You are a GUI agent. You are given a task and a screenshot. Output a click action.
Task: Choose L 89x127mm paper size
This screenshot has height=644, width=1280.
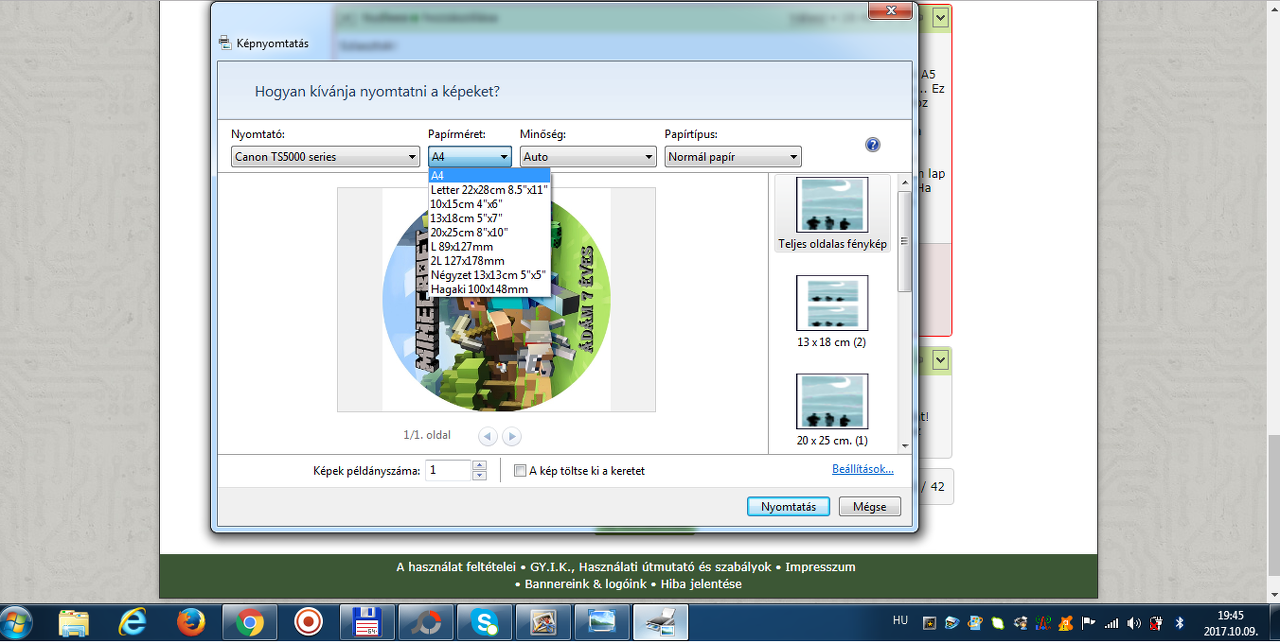[489, 246]
